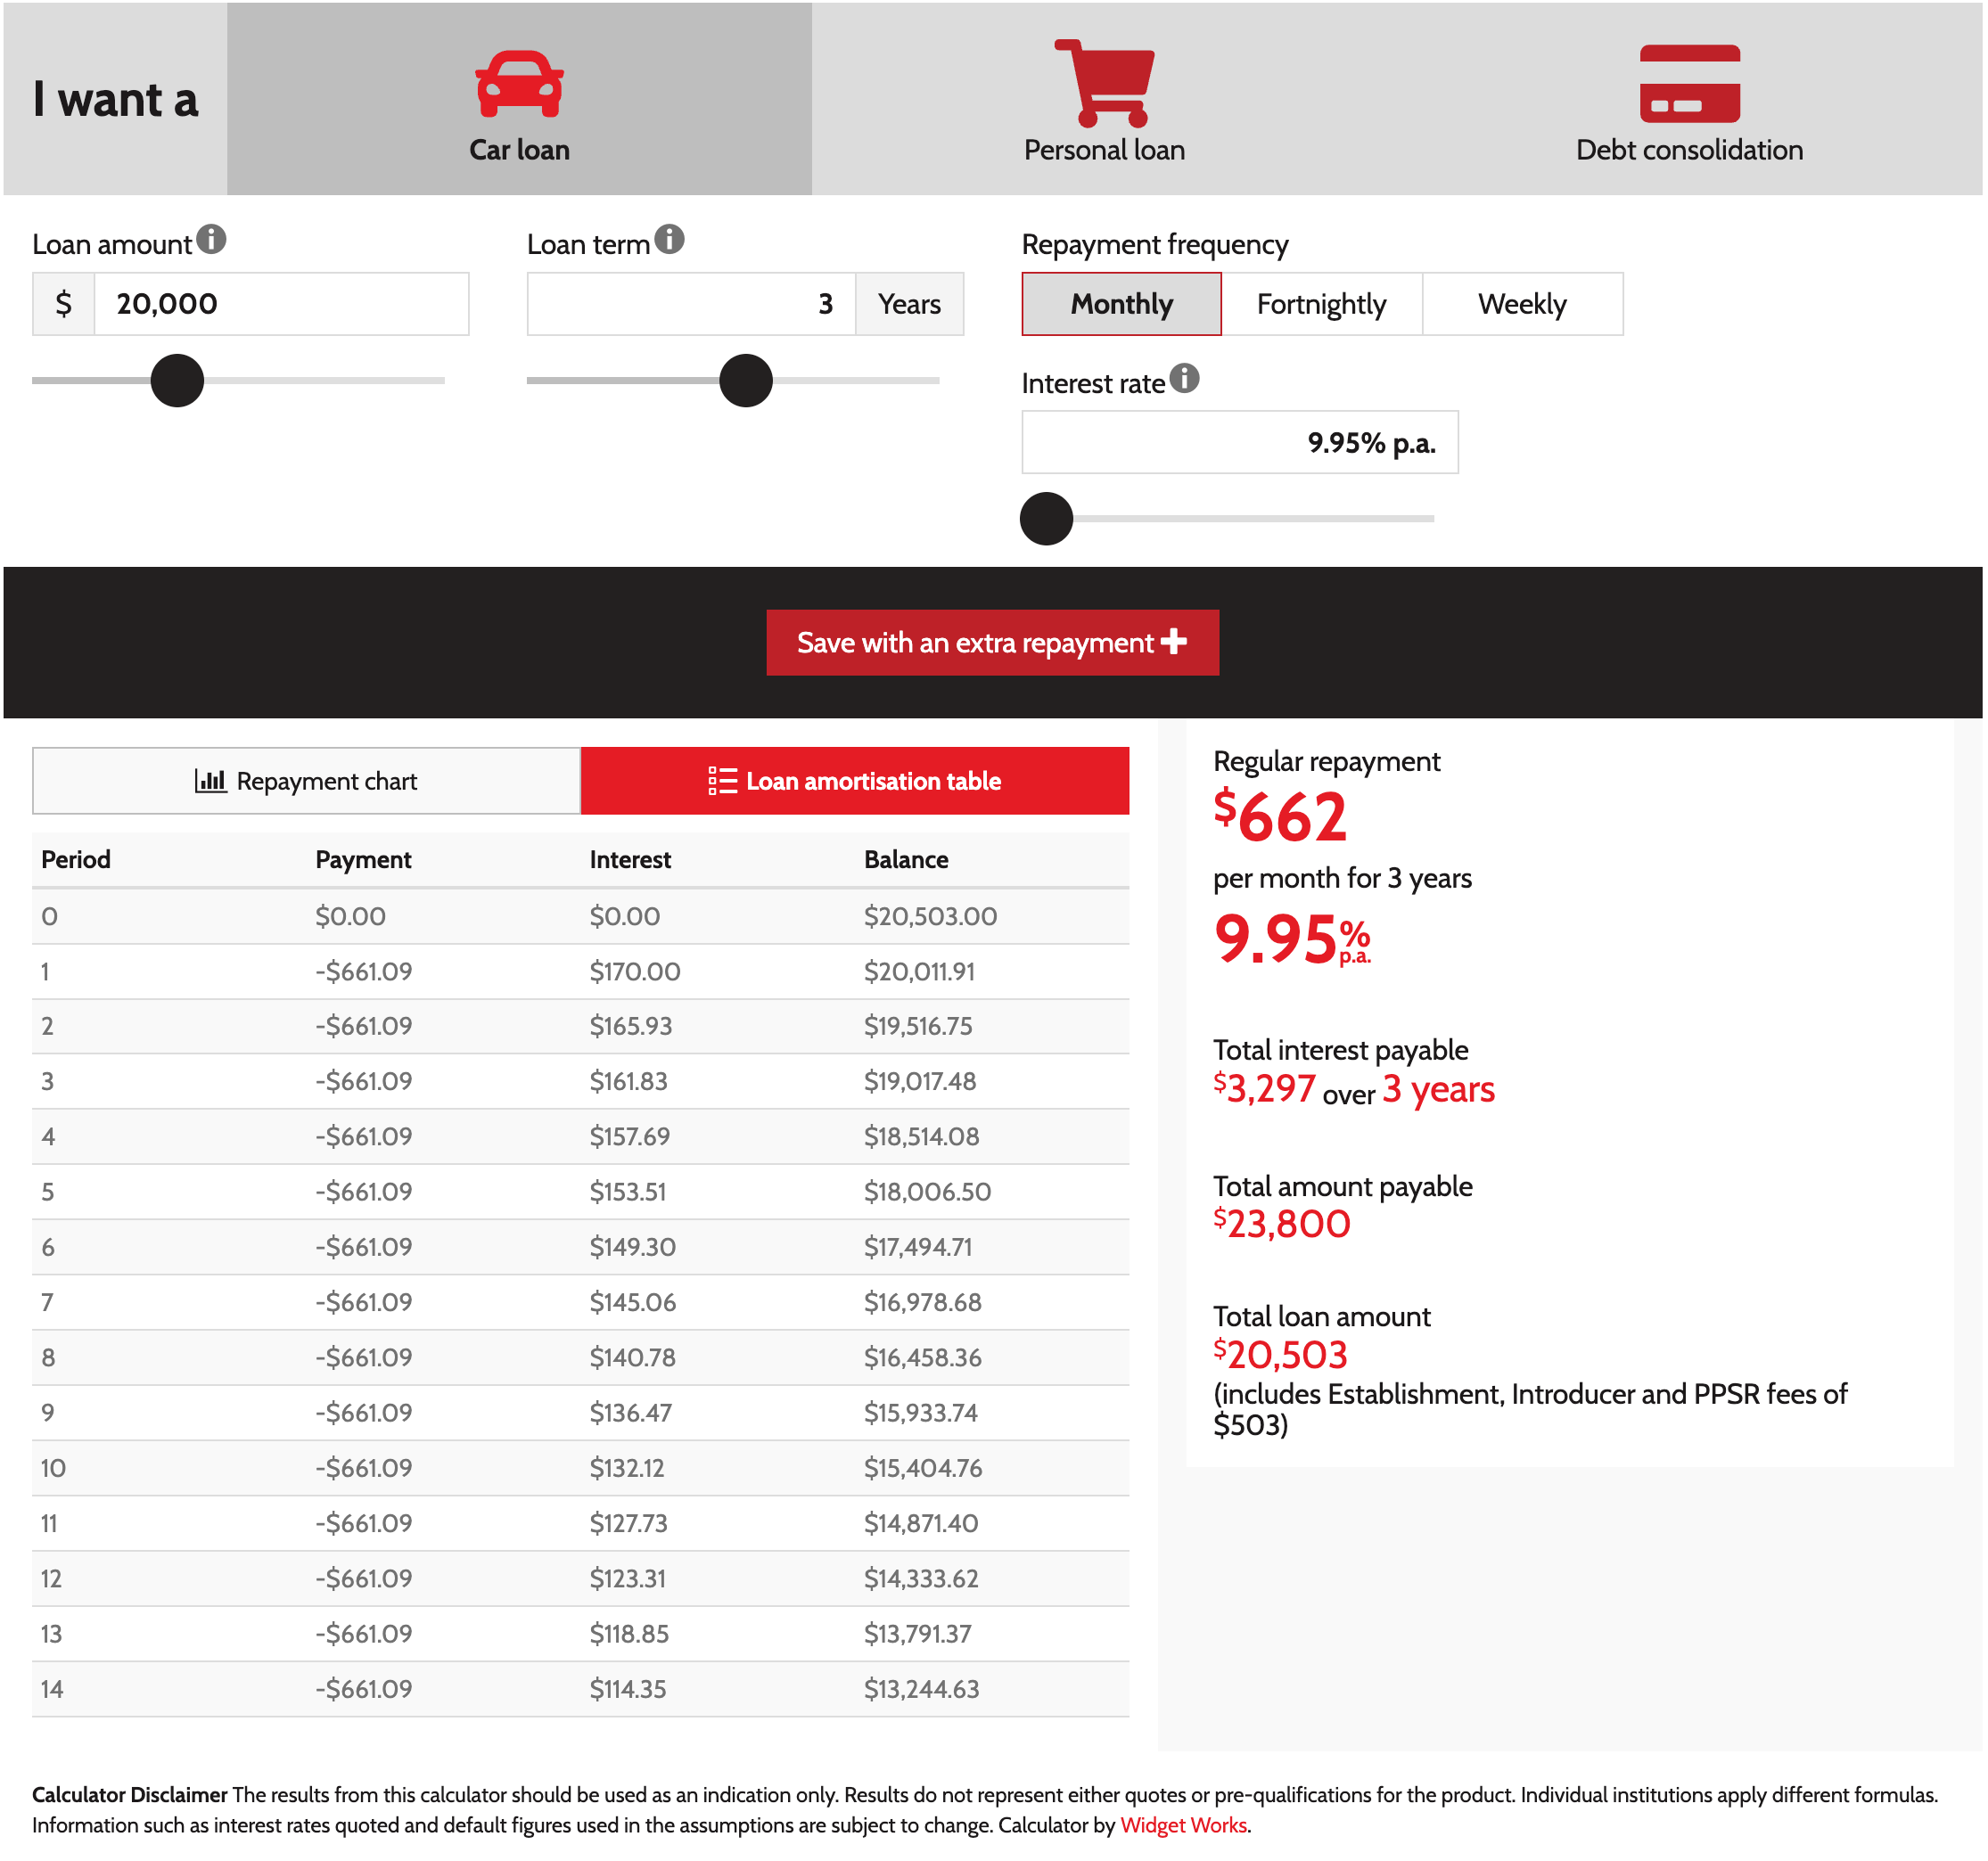Click the Payment column header
1988x1861 pixels.
click(363, 859)
